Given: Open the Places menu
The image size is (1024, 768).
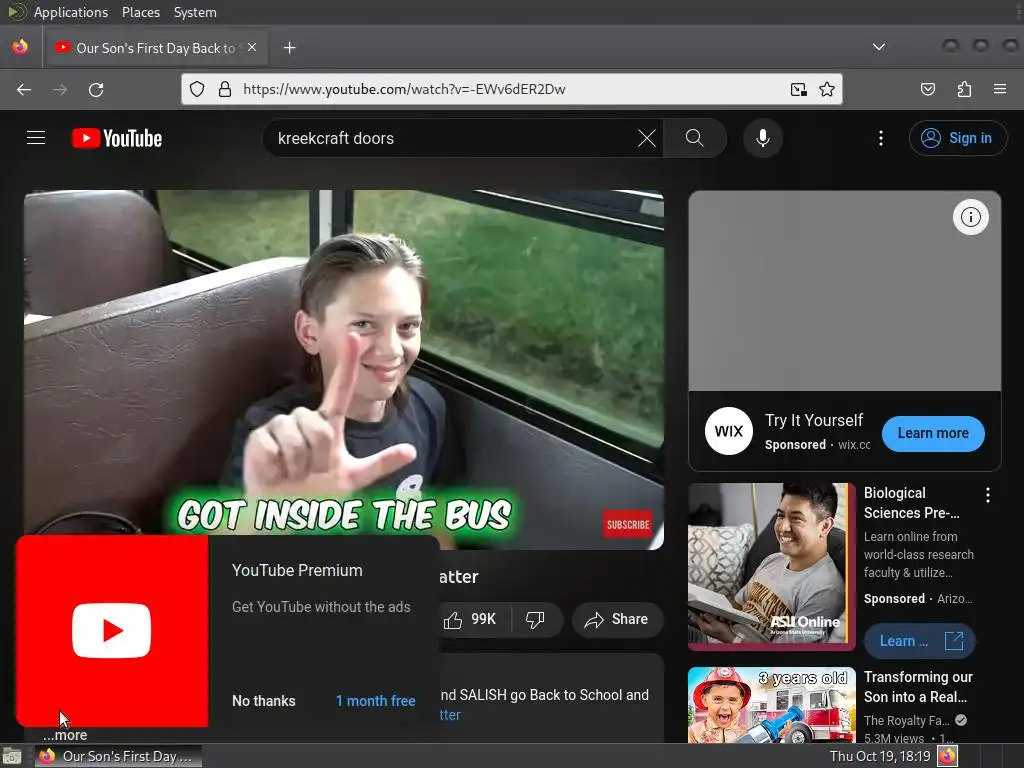Looking at the screenshot, I should (x=140, y=12).
